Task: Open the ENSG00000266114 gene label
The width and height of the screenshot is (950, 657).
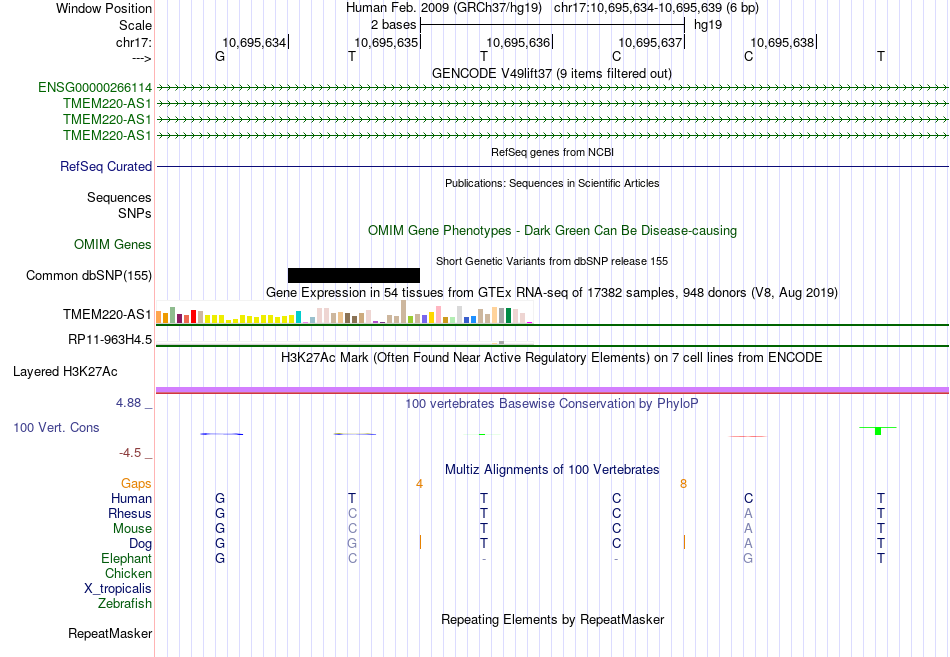Action: (95, 87)
